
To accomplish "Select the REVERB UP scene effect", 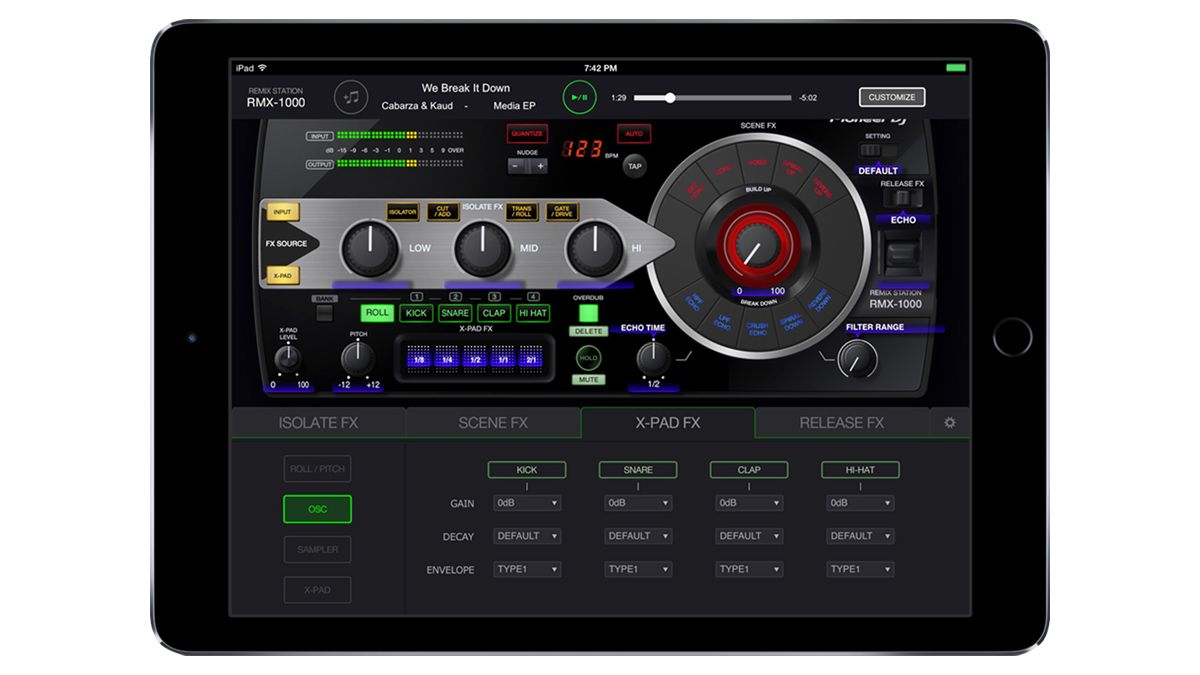I will [x=820, y=189].
